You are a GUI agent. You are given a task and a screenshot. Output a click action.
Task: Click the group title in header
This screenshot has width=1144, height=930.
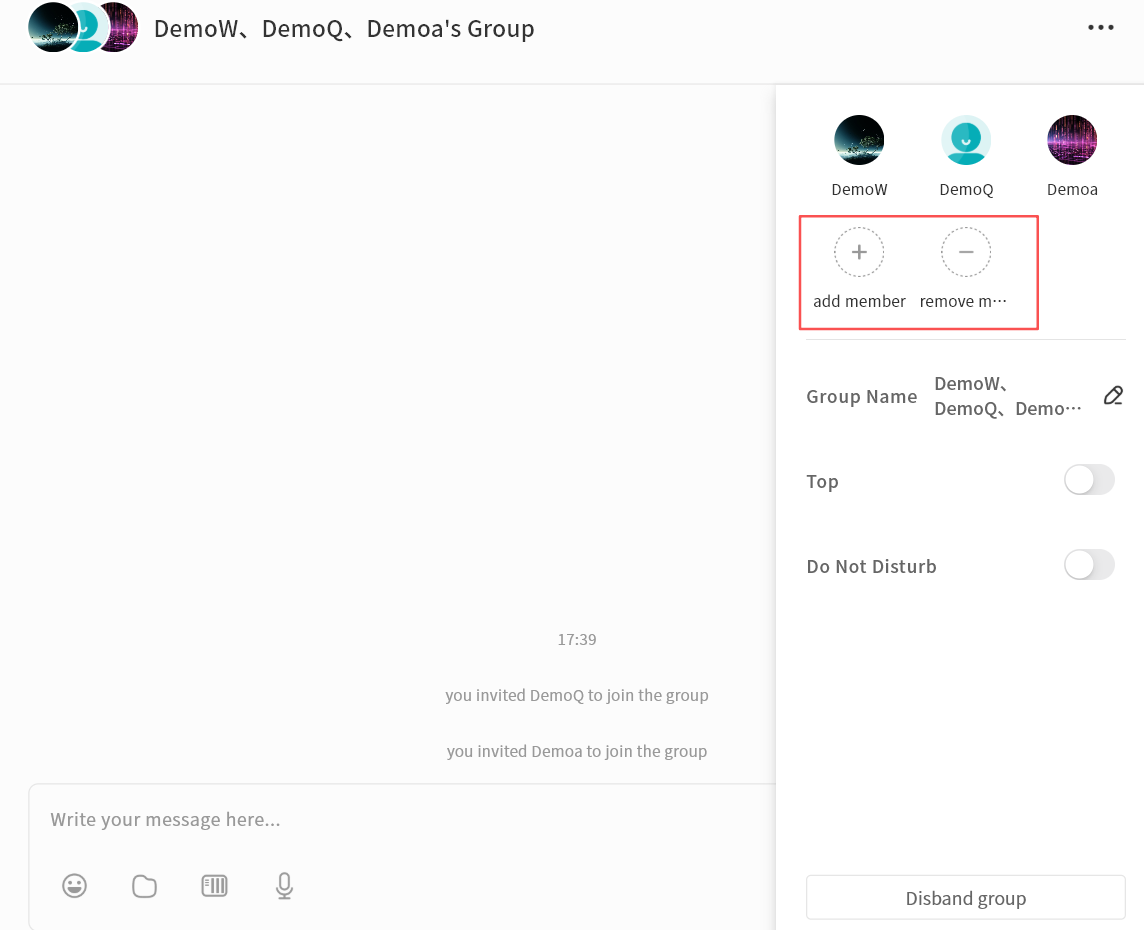pyautogui.click(x=344, y=29)
